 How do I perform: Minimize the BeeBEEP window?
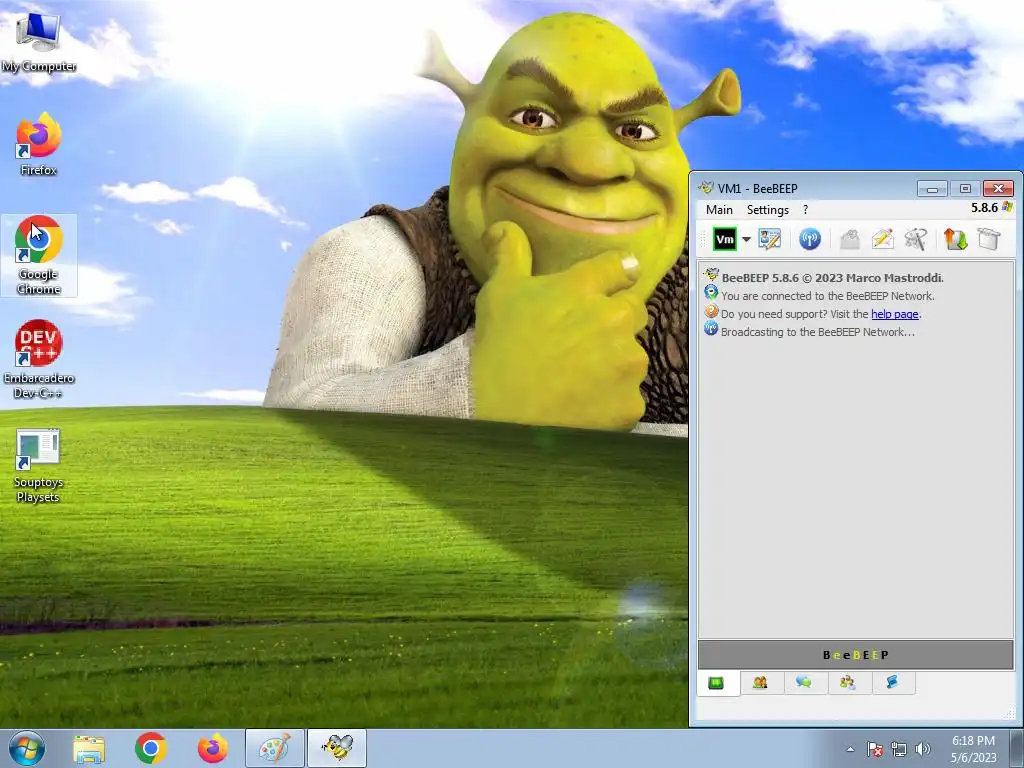click(x=932, y=189)
